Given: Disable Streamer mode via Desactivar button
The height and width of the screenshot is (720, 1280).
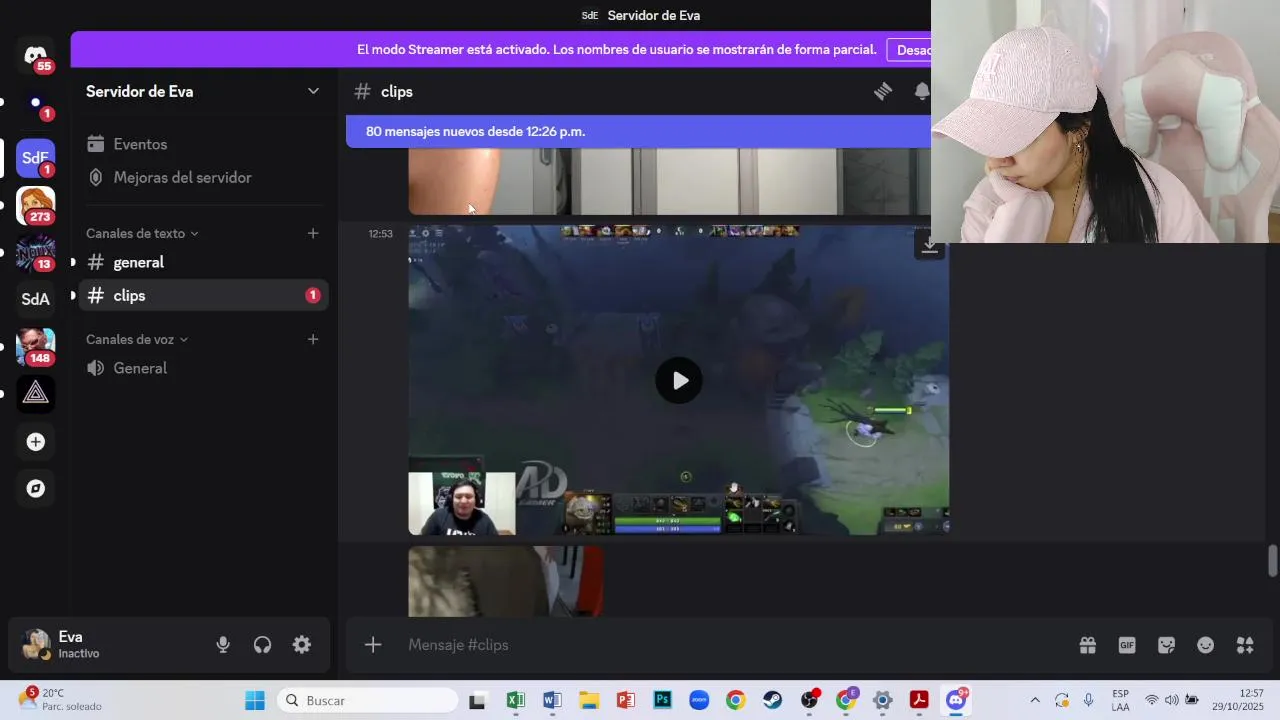Looking at the screenshot, I should (908, 49).
